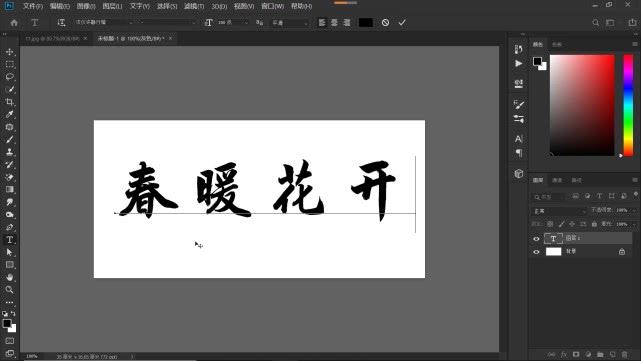Open the text color swatch in options bar
This screenshot has width=641, height=361.
pyautogui.click(x=365, y=22)
